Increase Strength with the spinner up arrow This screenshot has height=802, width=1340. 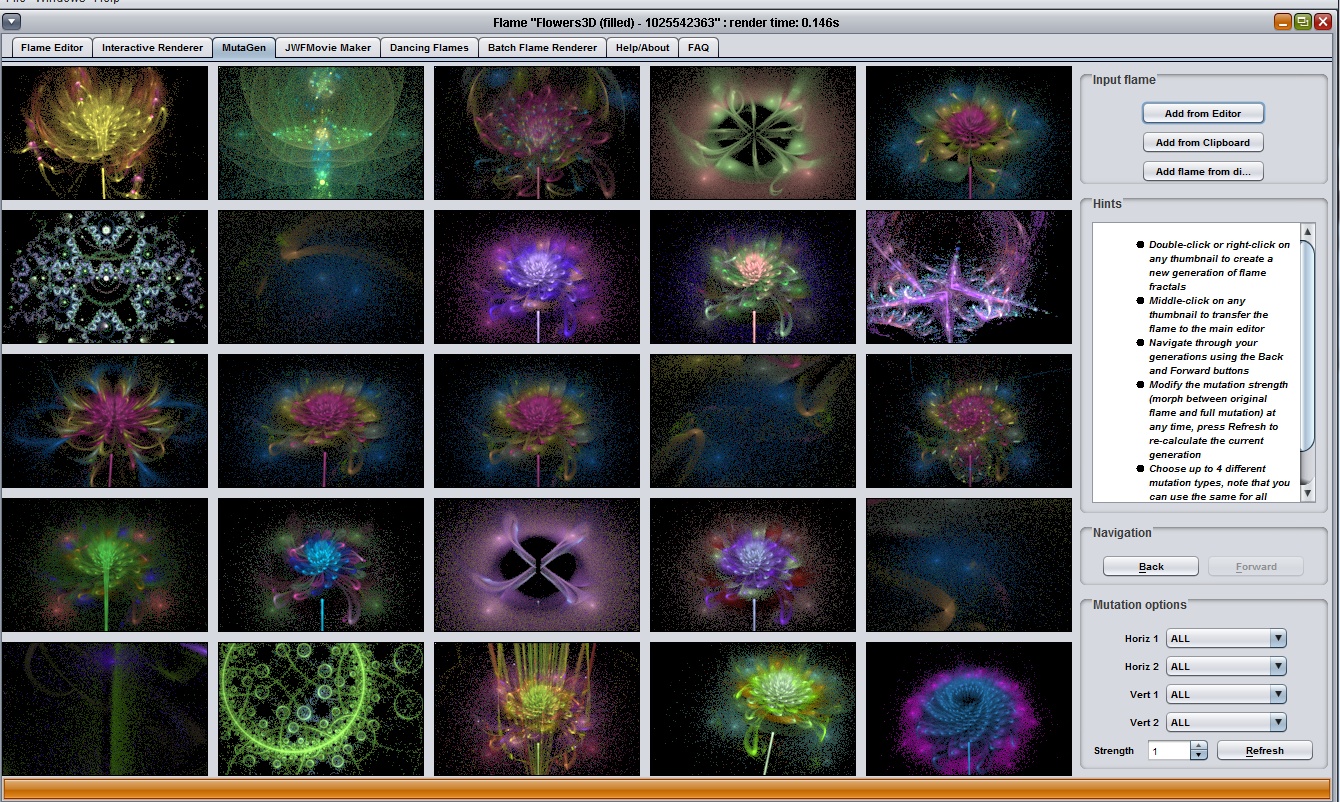coord(1199,745)
